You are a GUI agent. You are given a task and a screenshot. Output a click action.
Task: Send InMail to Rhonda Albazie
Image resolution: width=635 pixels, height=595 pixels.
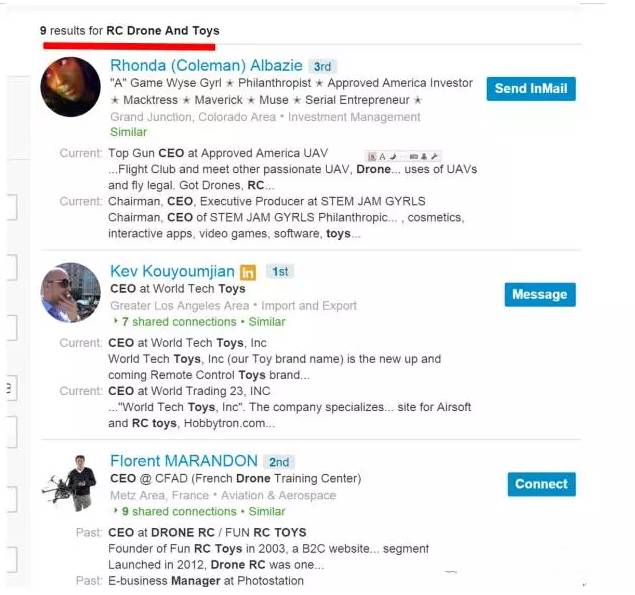coord(531,88)
